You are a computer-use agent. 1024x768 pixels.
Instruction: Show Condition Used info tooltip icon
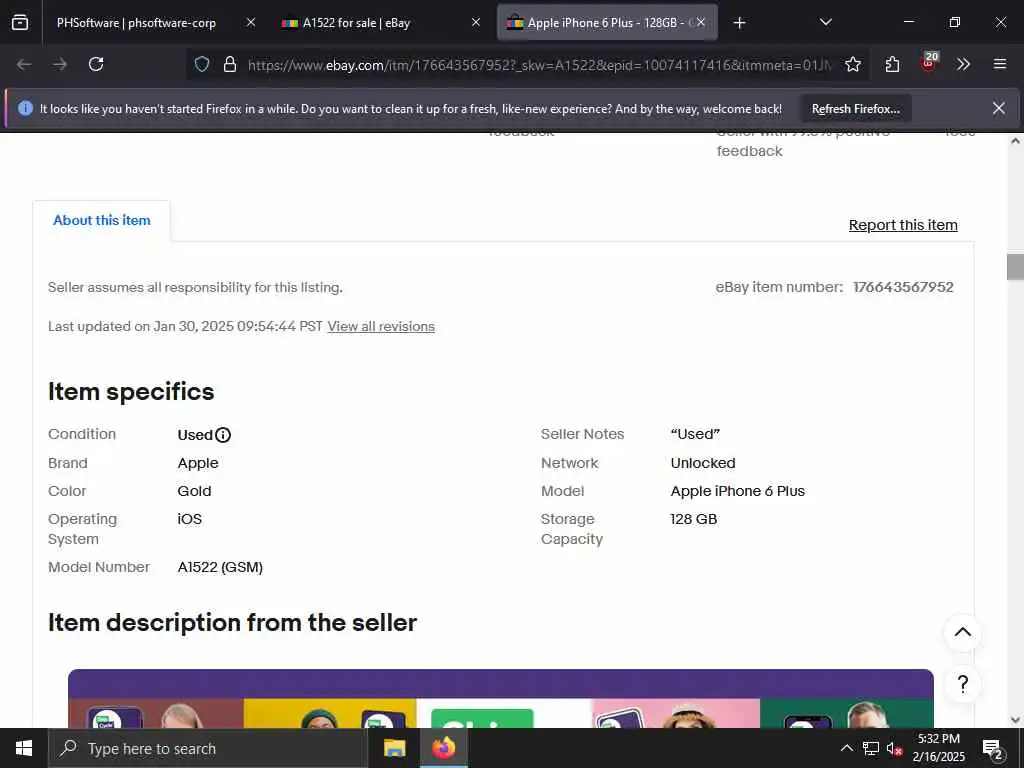[x=223, y=435]
